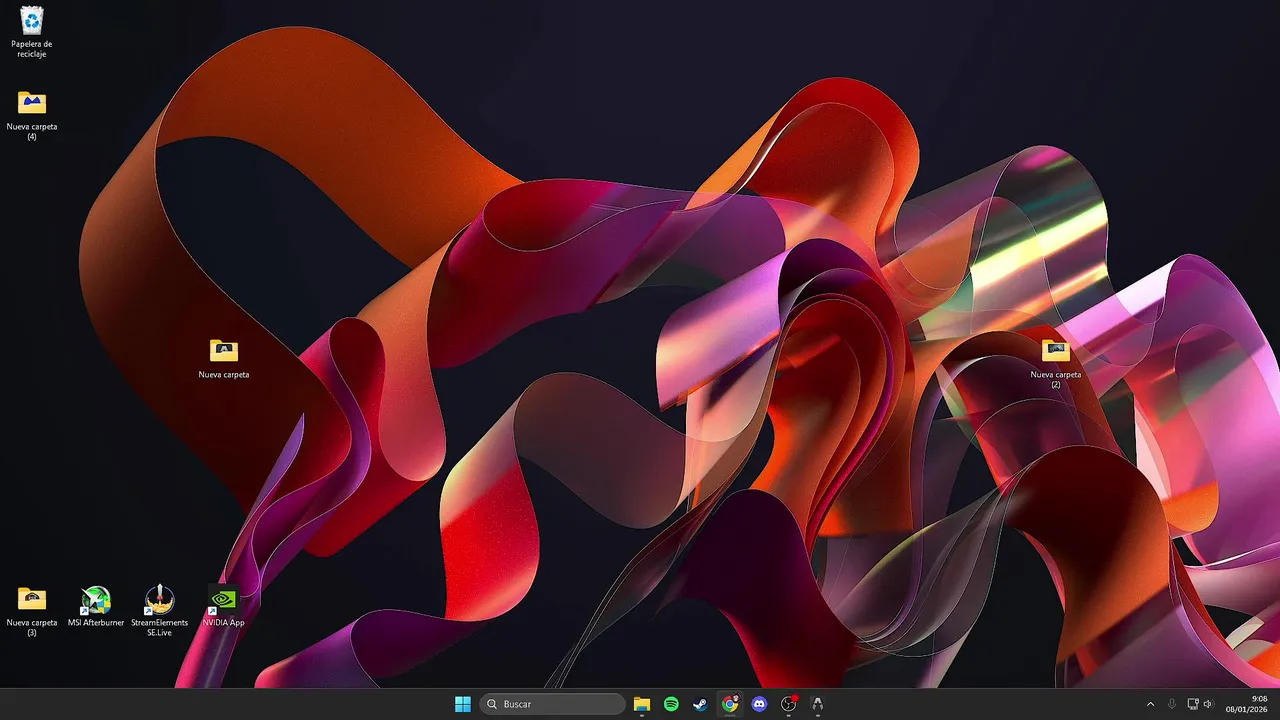Open Steam from the taskbar

point(701,704)
